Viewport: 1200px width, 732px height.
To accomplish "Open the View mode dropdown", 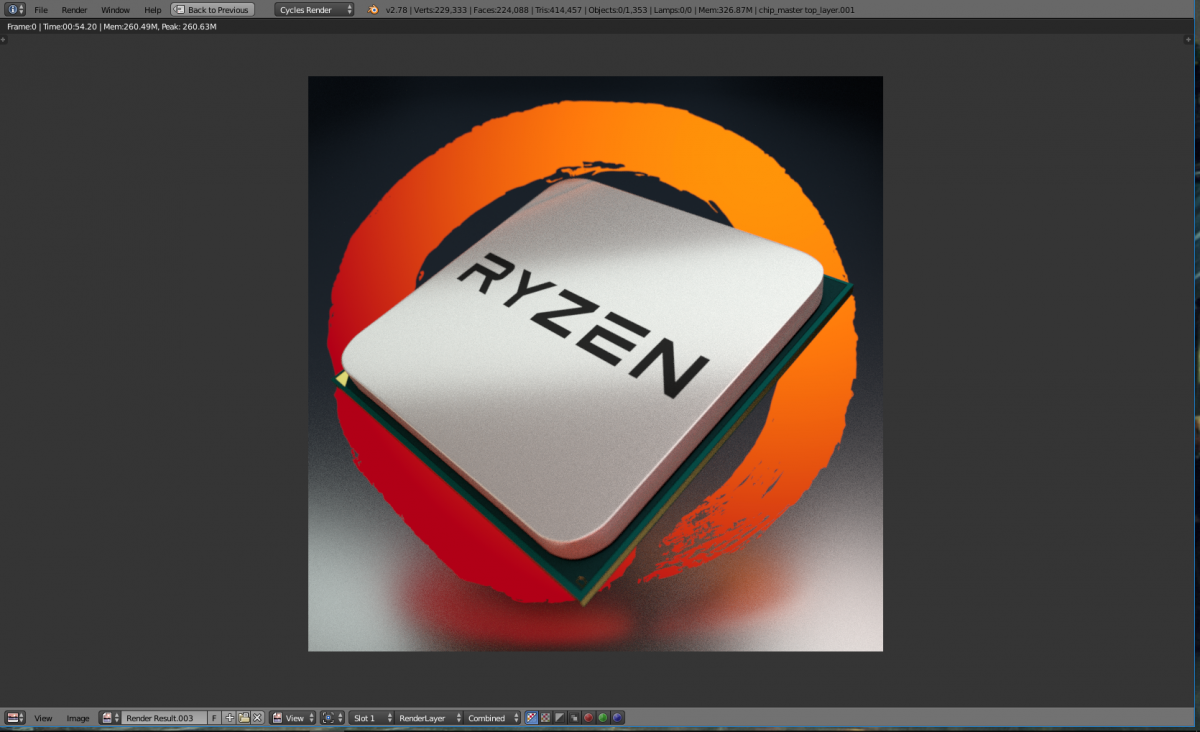I will pyautogui.click(x=293, y=718).
